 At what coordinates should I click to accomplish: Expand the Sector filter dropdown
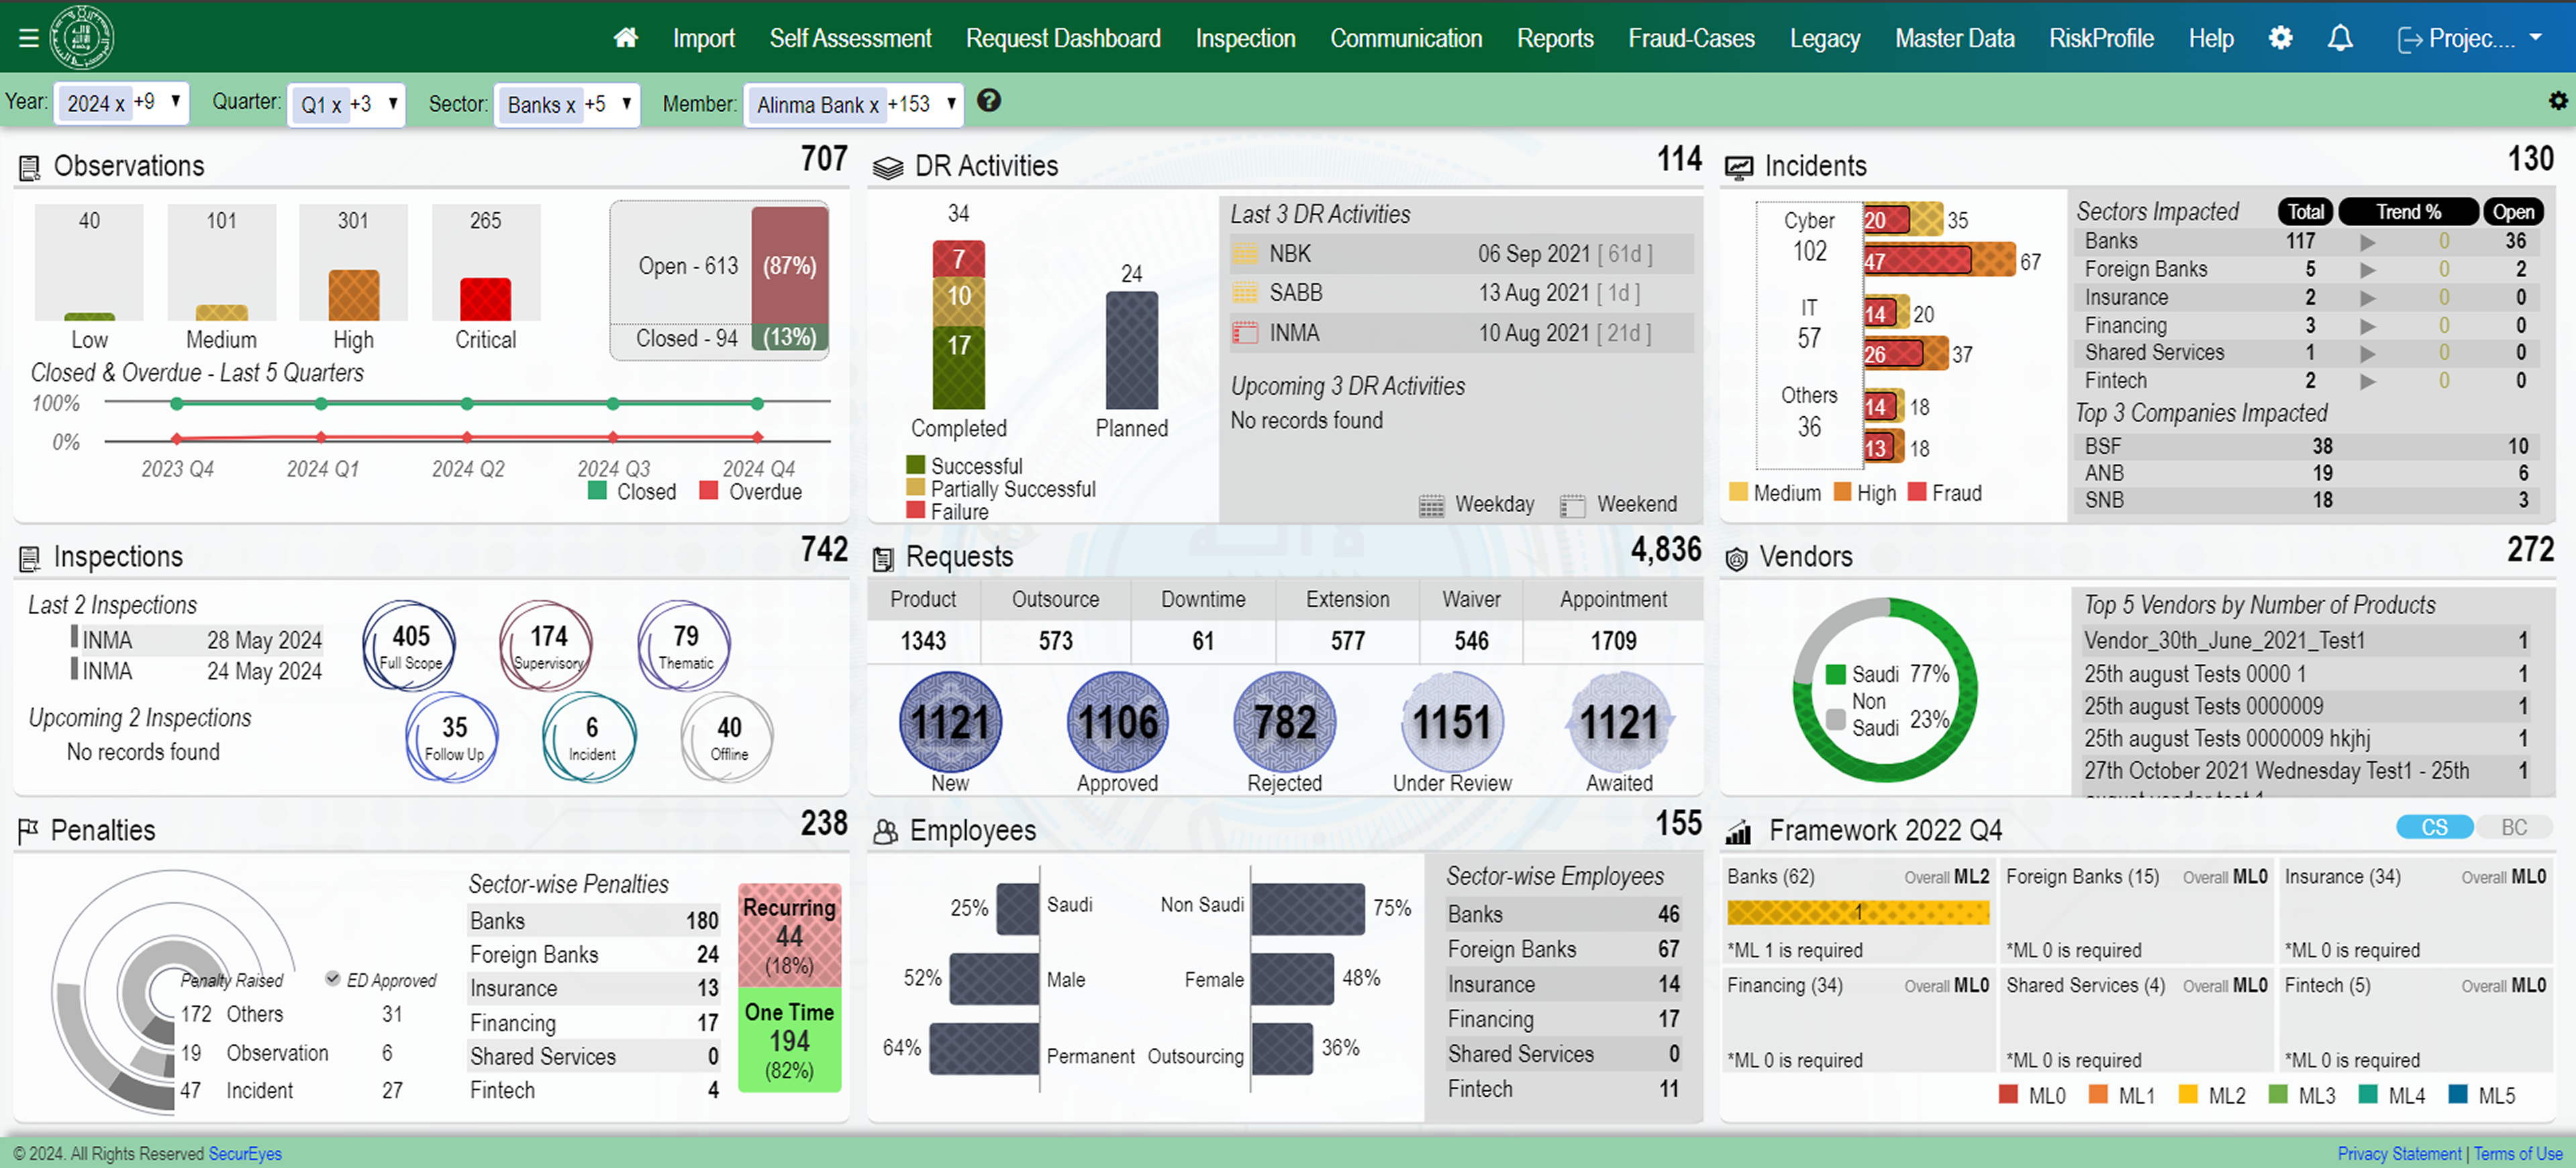627,103
